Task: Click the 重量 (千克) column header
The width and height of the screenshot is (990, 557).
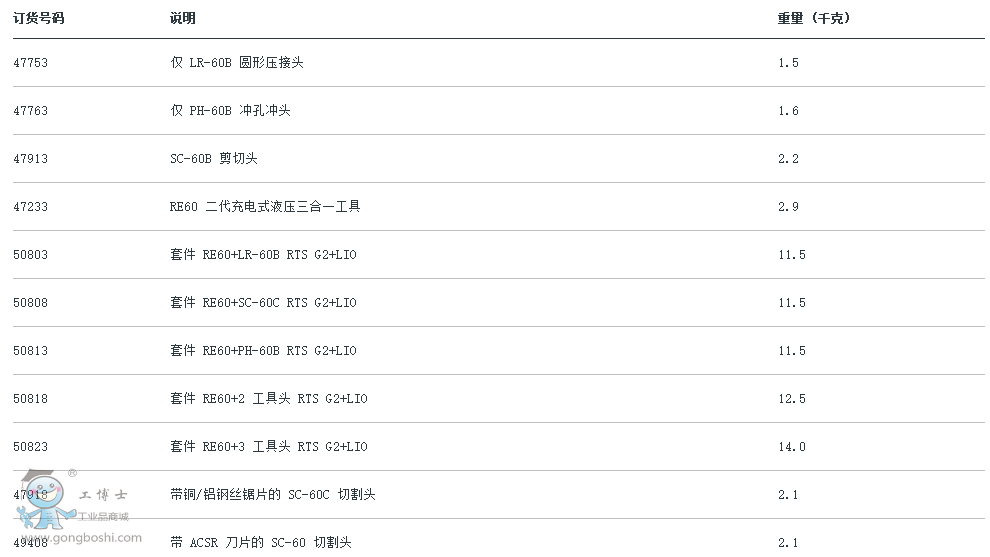Action: [814, 18]
